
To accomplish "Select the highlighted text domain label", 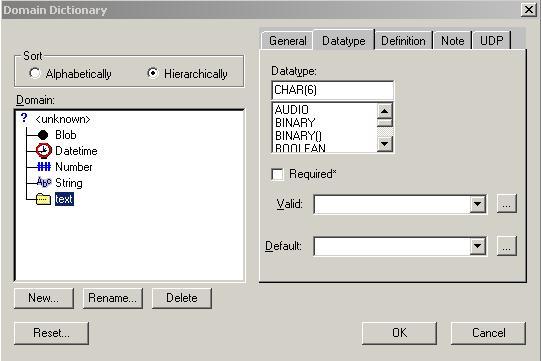I will point(64,199).
